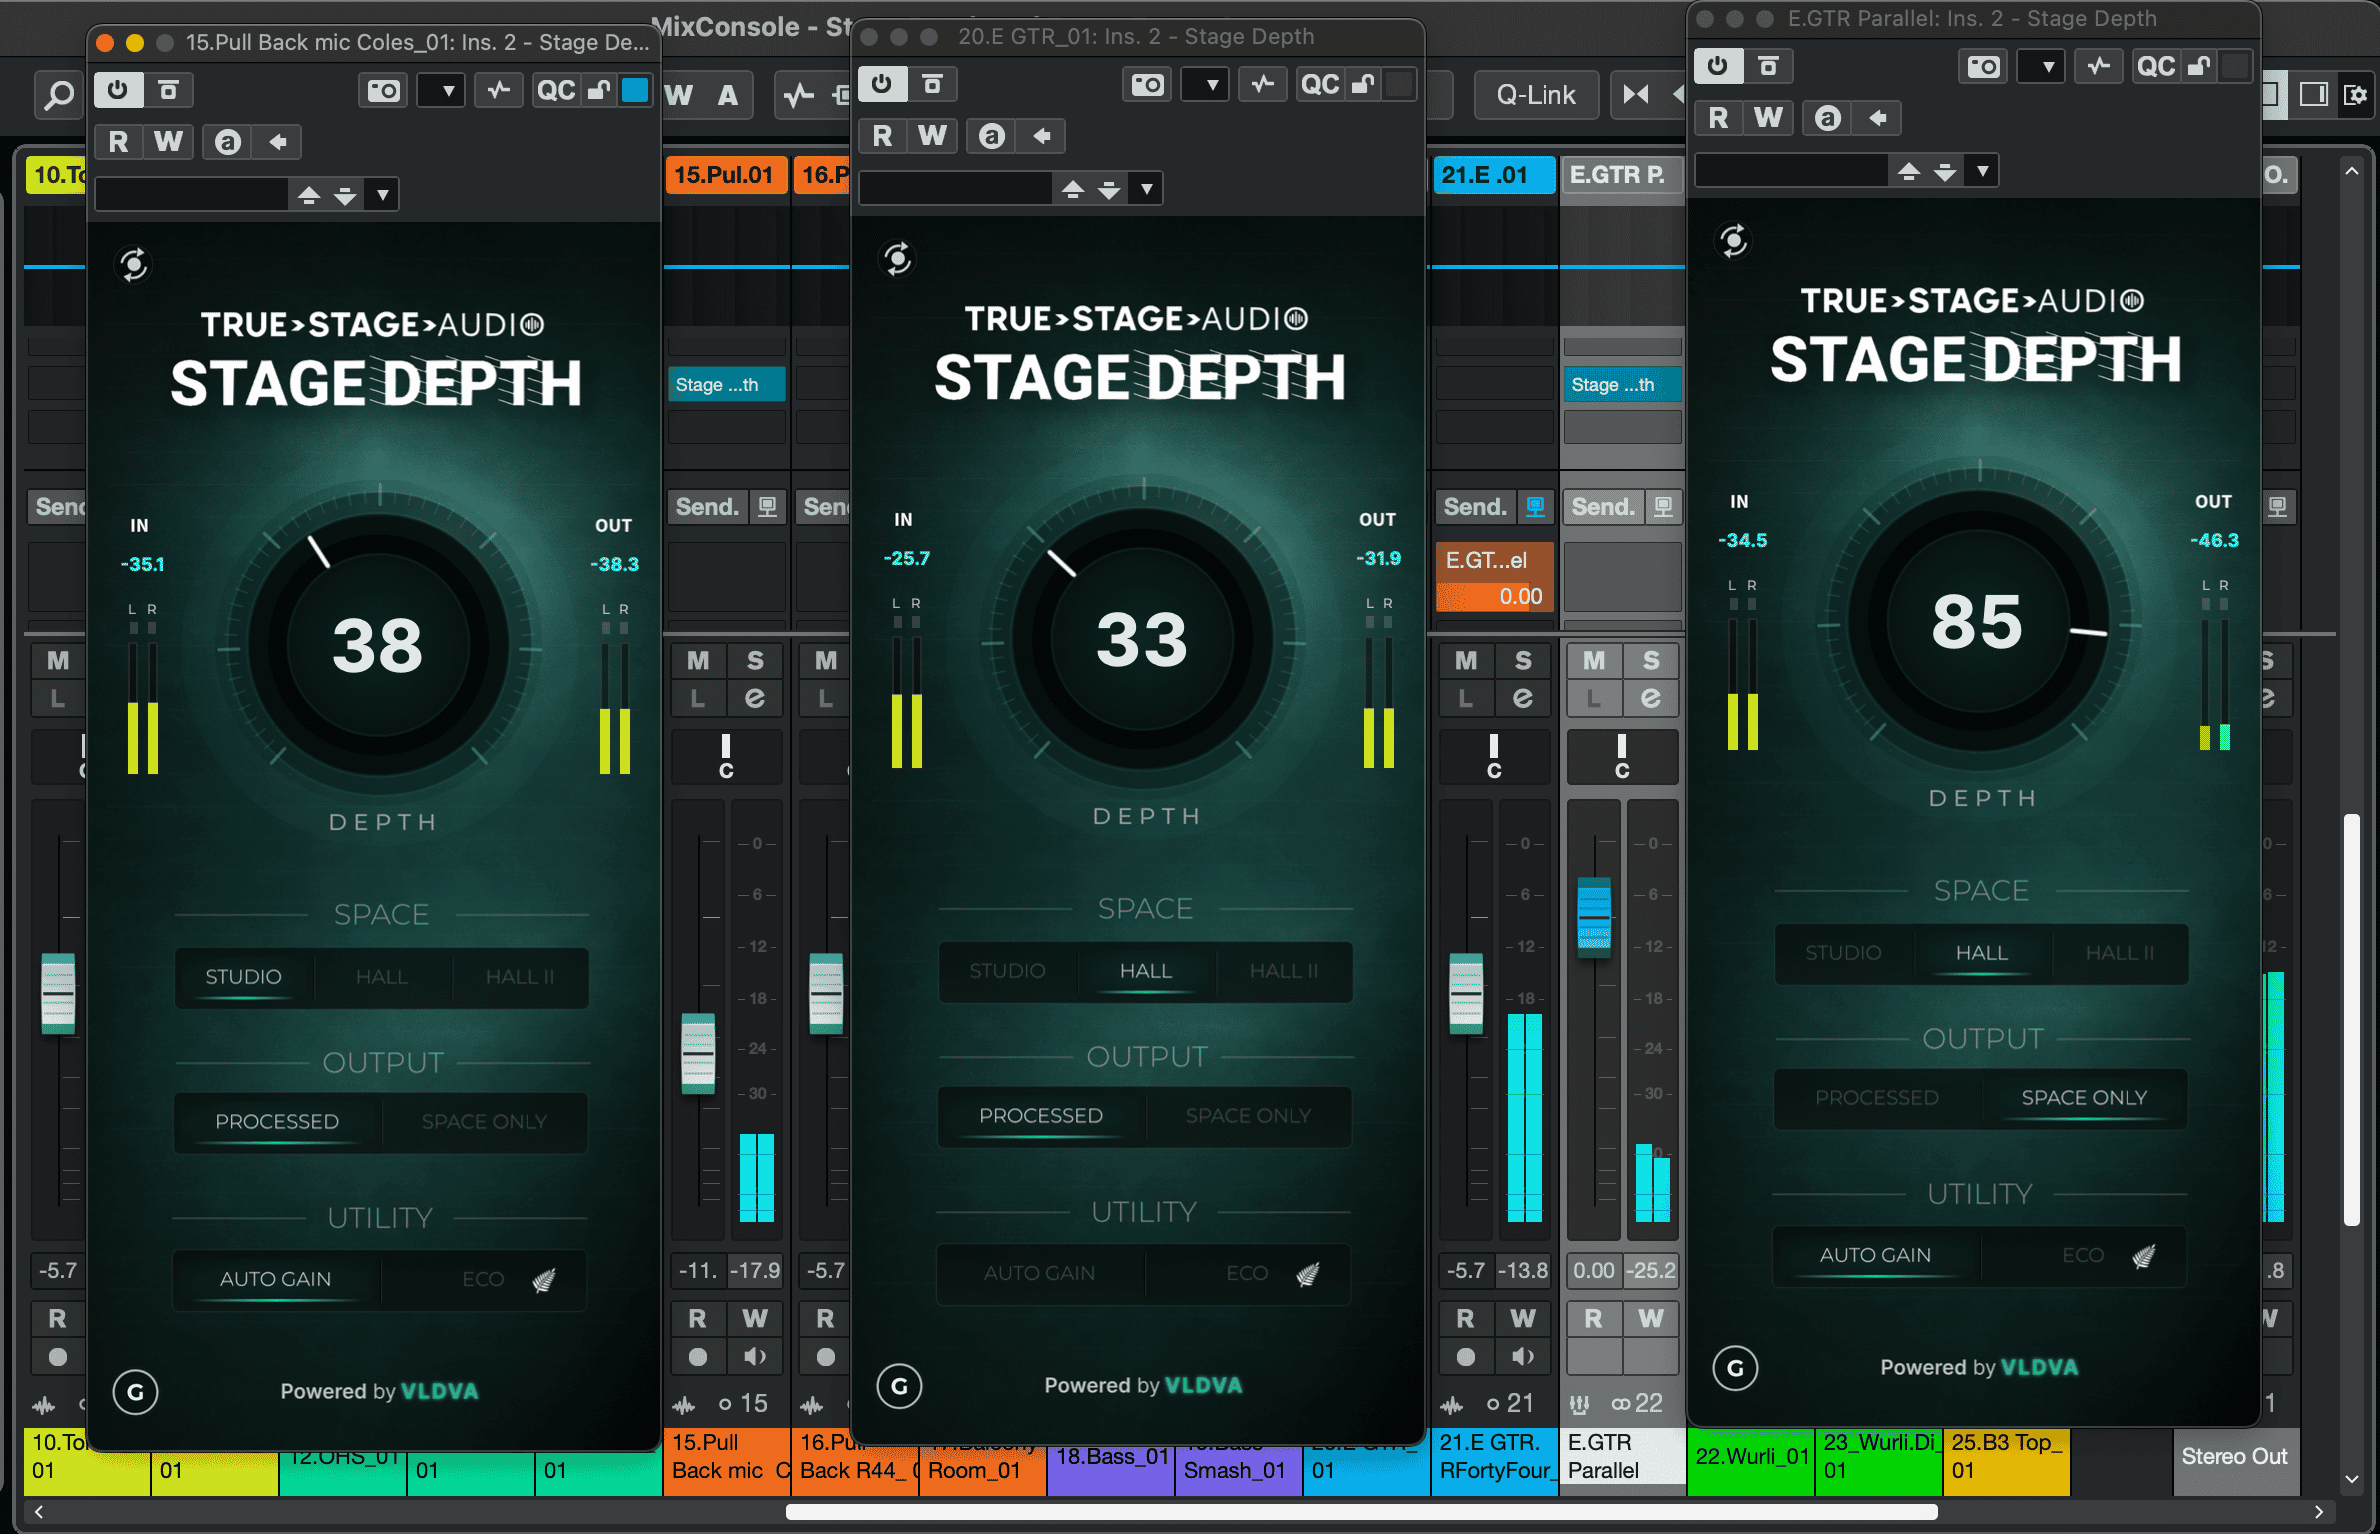
Task: Click G logo icon in 20.E GTR_01 plugin
Action: pyautogui.click(x=899, y=1386)
